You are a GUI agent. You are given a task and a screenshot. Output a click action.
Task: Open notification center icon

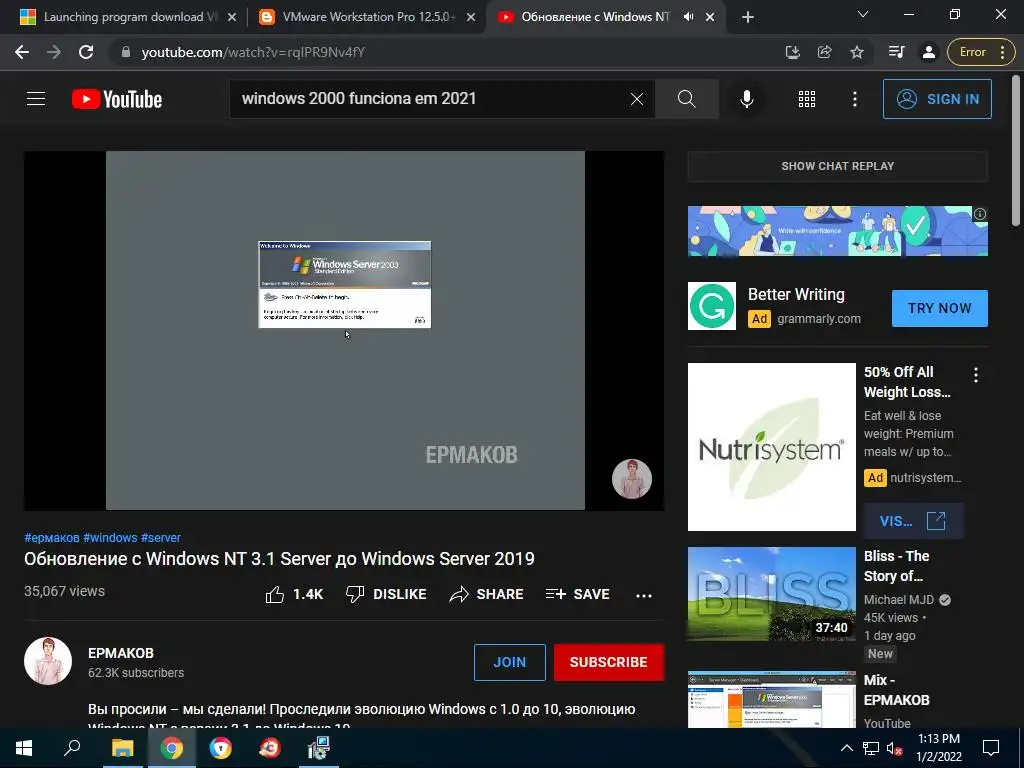pyautogui.click(x=991, y=748)
